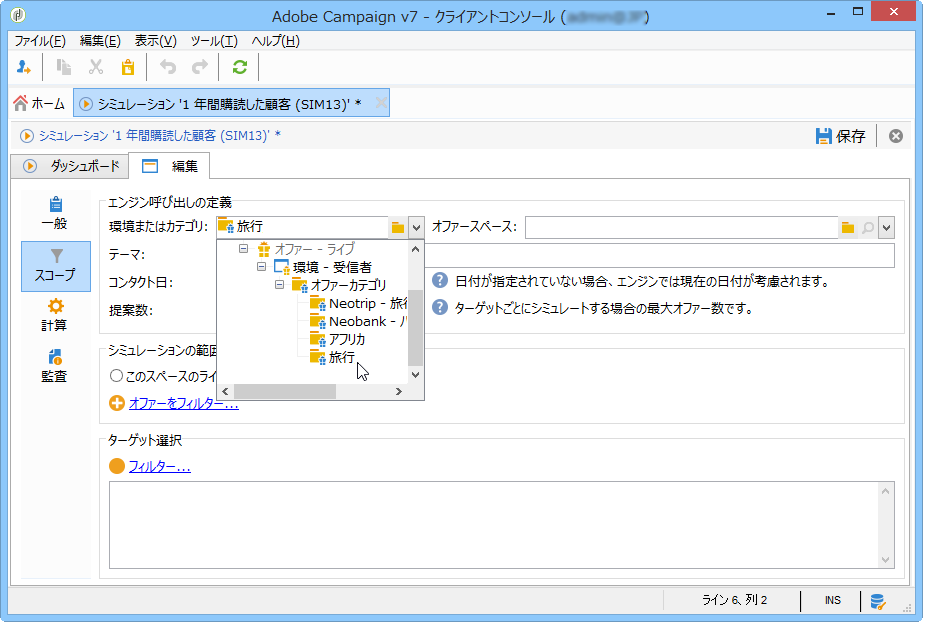938x632 pixels.
Task: Click the orange circle icon beside フィルター
Action: click(117, 466)
